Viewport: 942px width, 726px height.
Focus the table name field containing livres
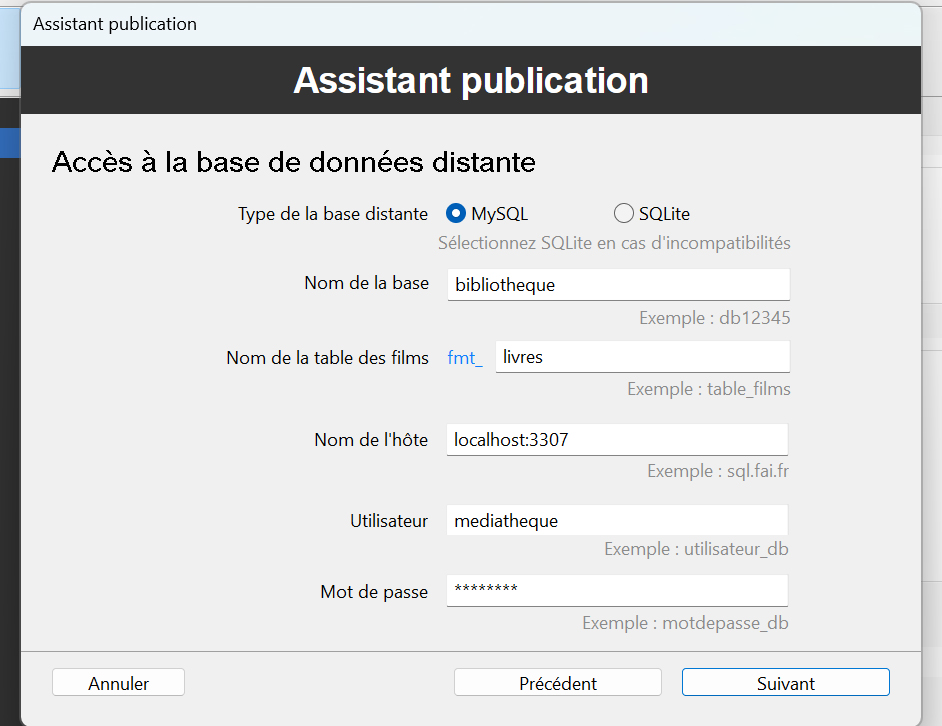(642, 357)
